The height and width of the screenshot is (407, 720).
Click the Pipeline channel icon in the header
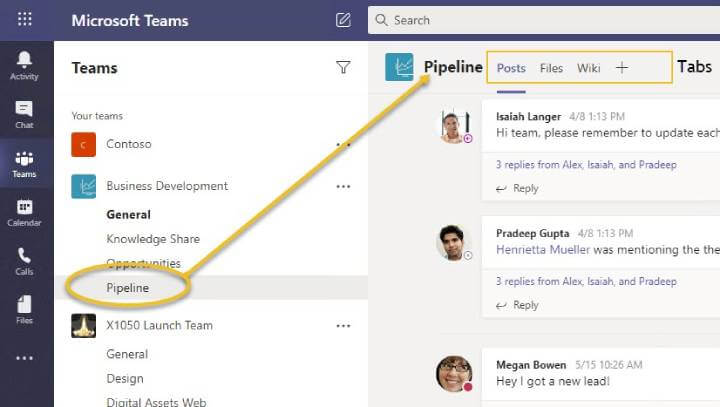coord(399,67)
